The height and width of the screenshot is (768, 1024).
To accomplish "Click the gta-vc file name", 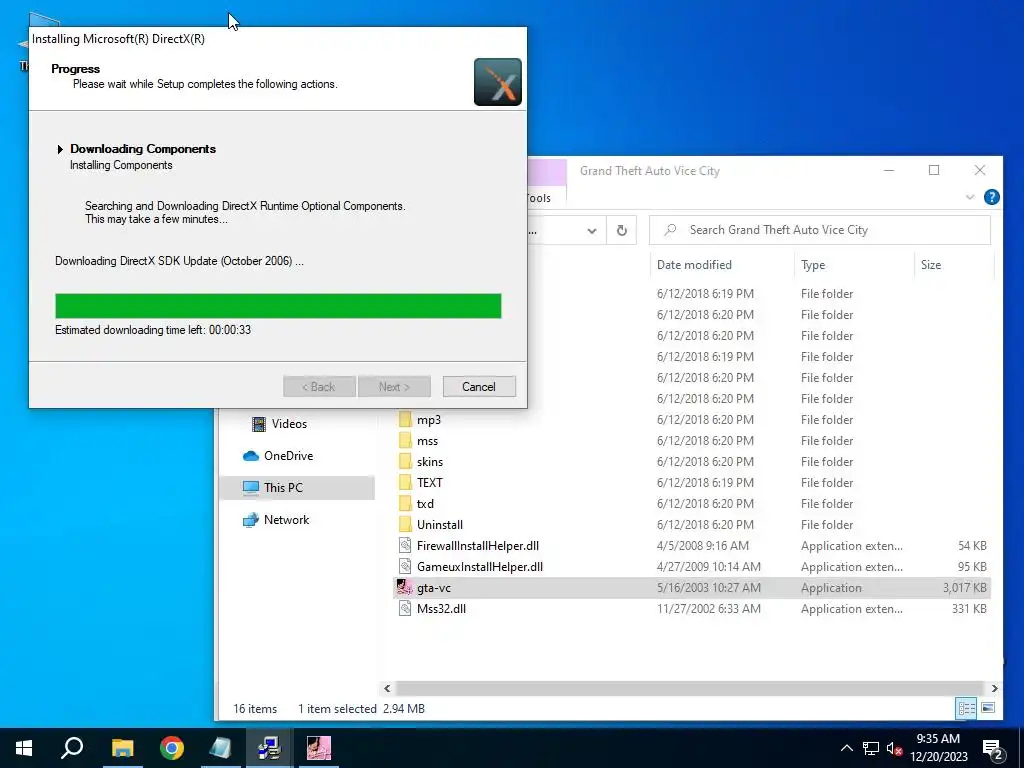I will (434, 588).
